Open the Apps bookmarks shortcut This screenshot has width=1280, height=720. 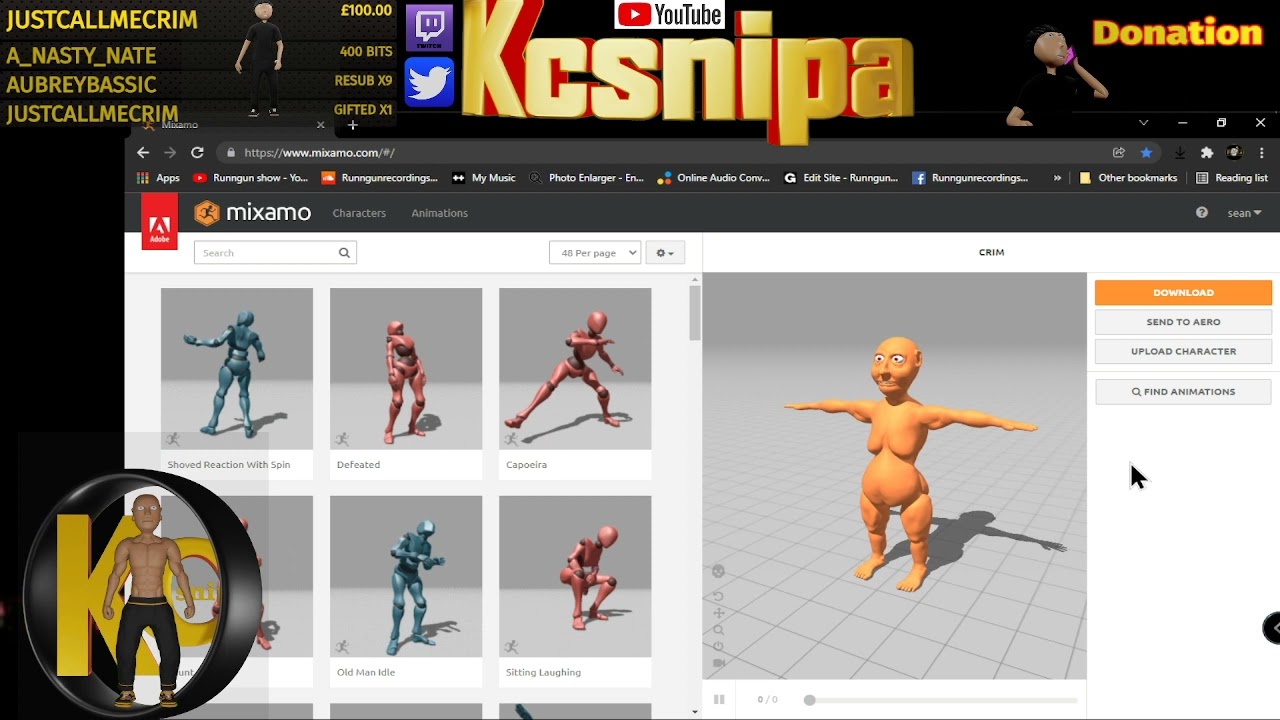pyautogui.click(x=158, y=178)
